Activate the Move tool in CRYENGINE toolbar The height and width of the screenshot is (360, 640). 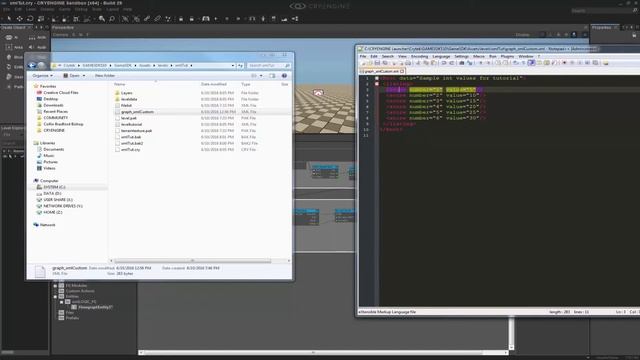point(19,19)
